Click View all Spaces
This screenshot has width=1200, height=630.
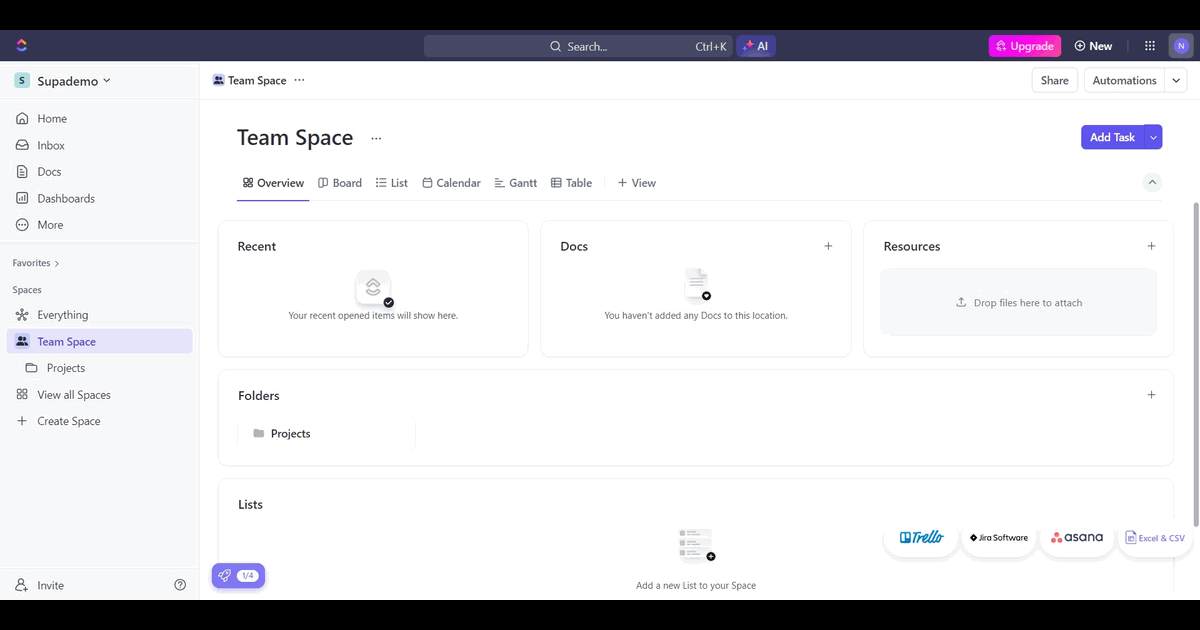pos(100,395)
